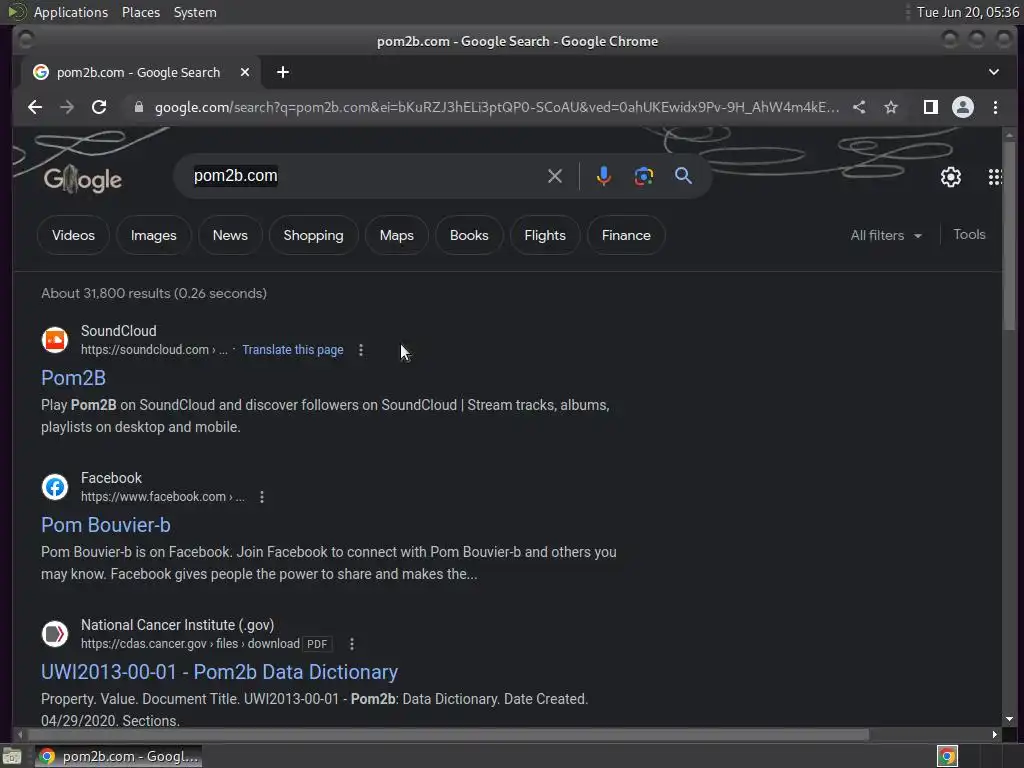Screen dimensions: 1024x768
Task: Switch to Shopping results
Action: [x=313, y=235]
